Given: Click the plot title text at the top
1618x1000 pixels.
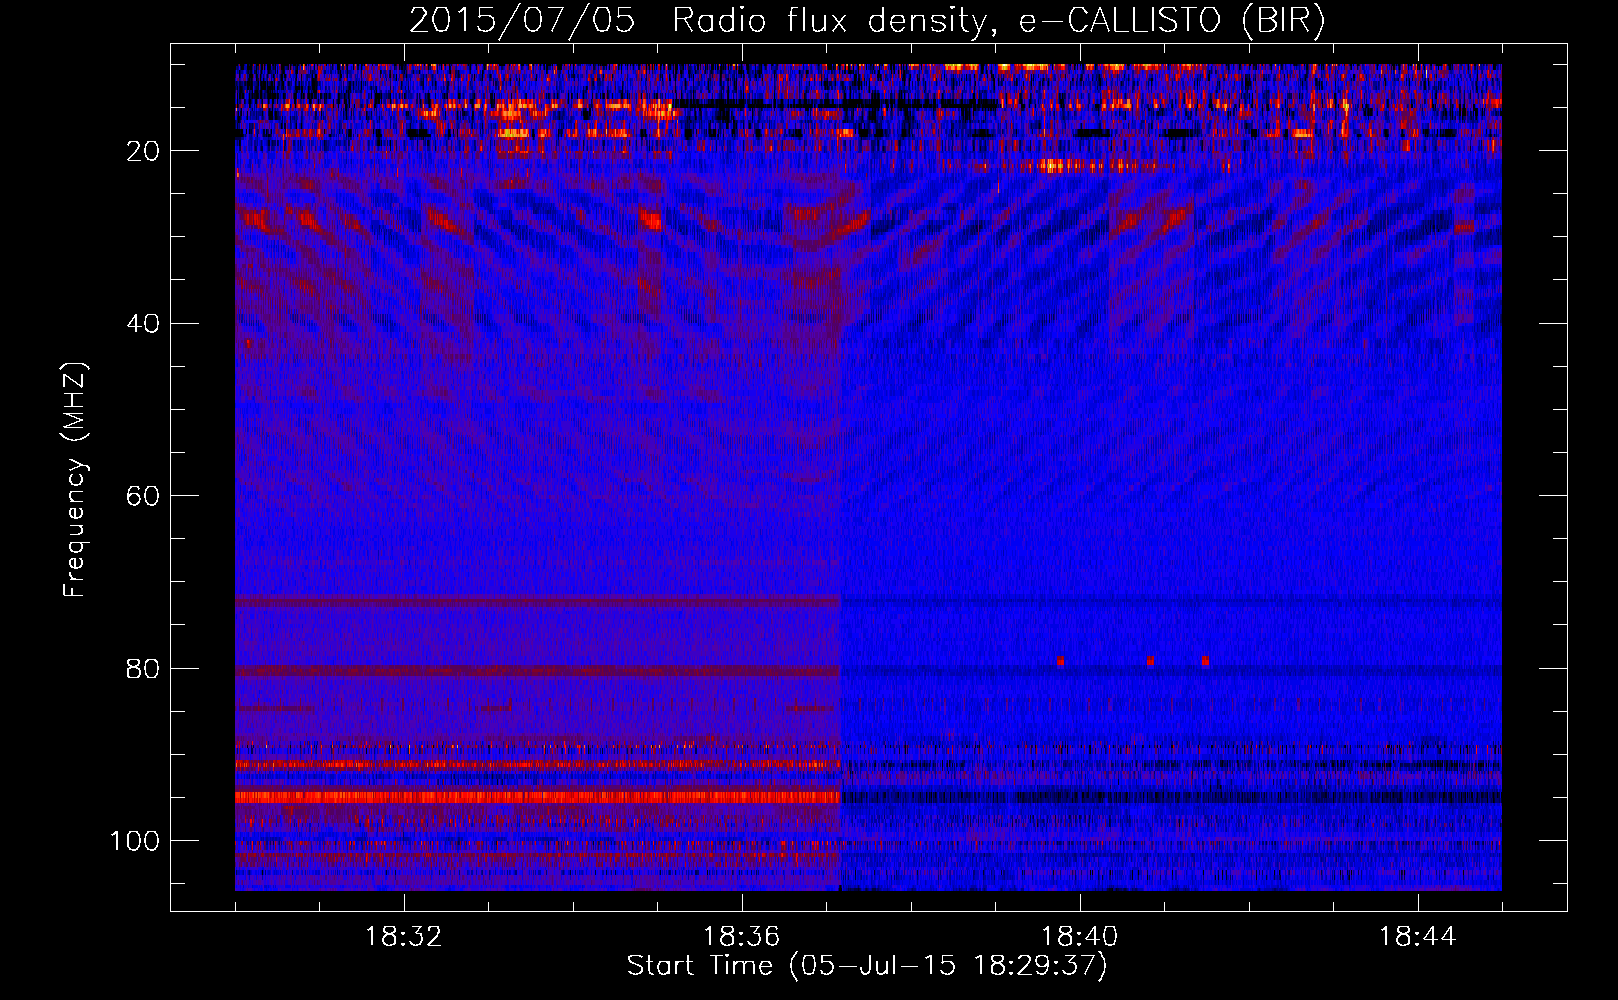Looking at the screenshot, I should (866, 21).
